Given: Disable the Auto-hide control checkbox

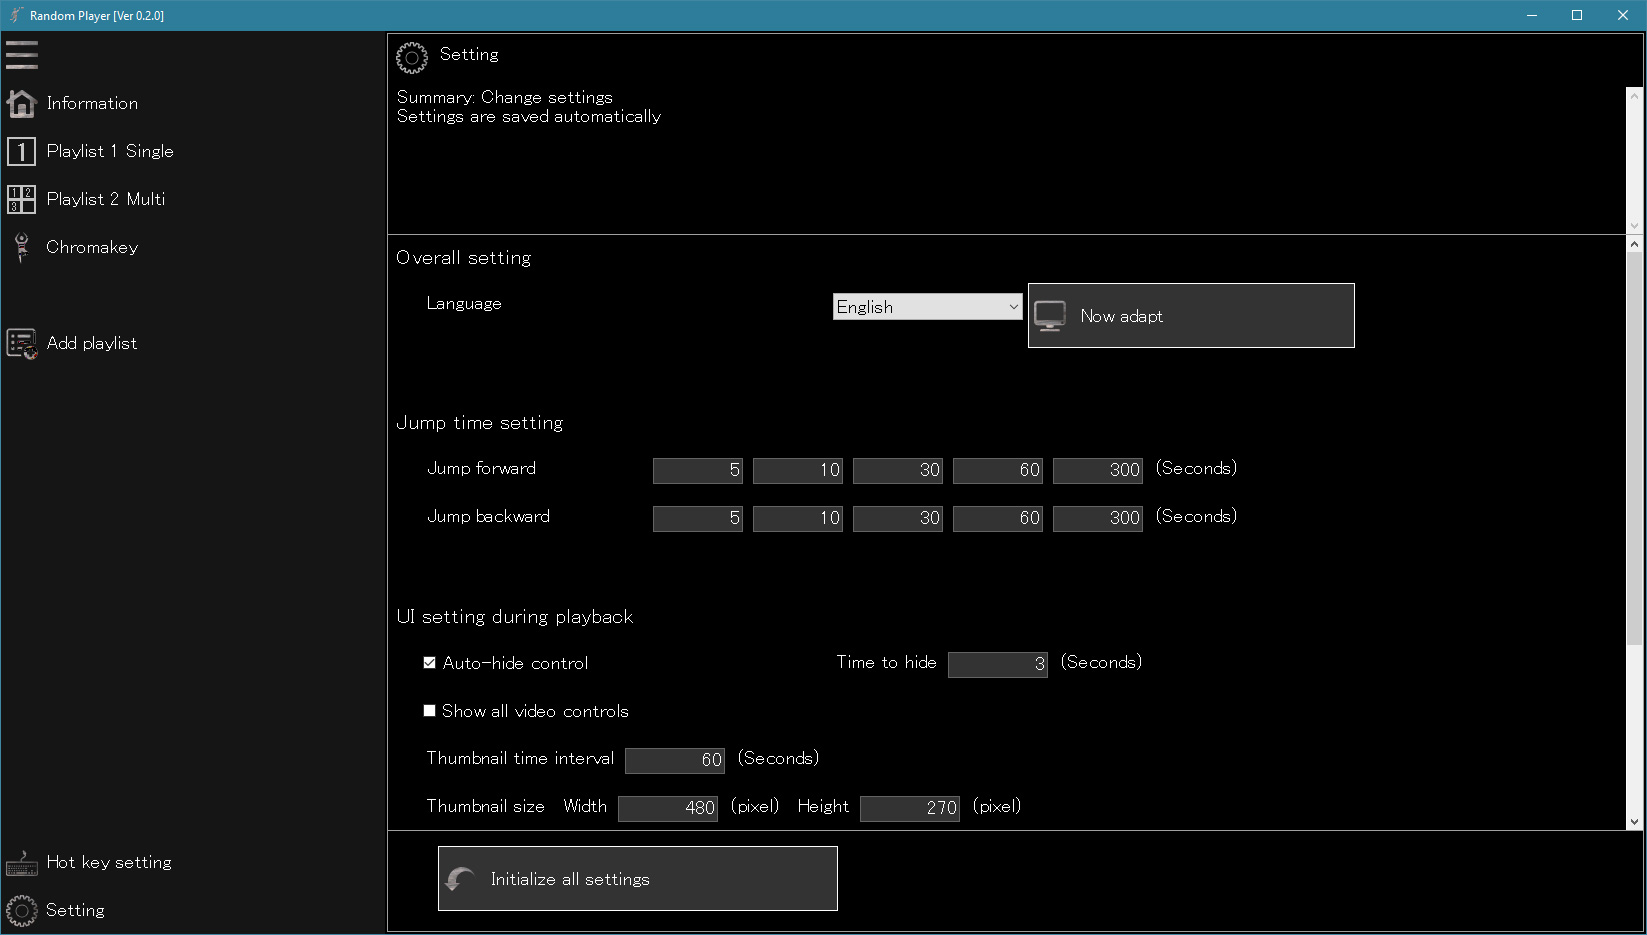Looking at the screenshot, I should coord(430,663).
